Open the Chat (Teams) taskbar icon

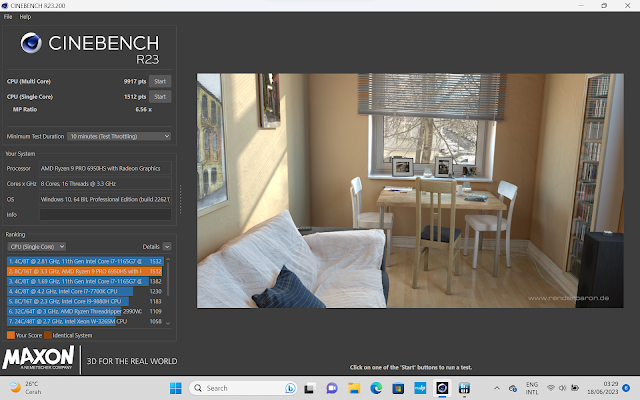point(332,388)
